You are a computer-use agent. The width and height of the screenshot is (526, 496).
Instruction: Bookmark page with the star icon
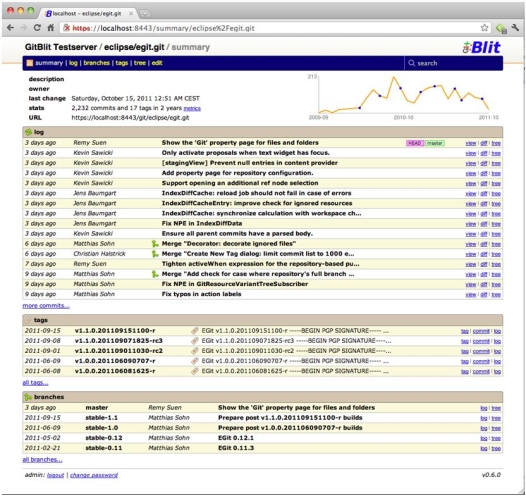[484, 28]
